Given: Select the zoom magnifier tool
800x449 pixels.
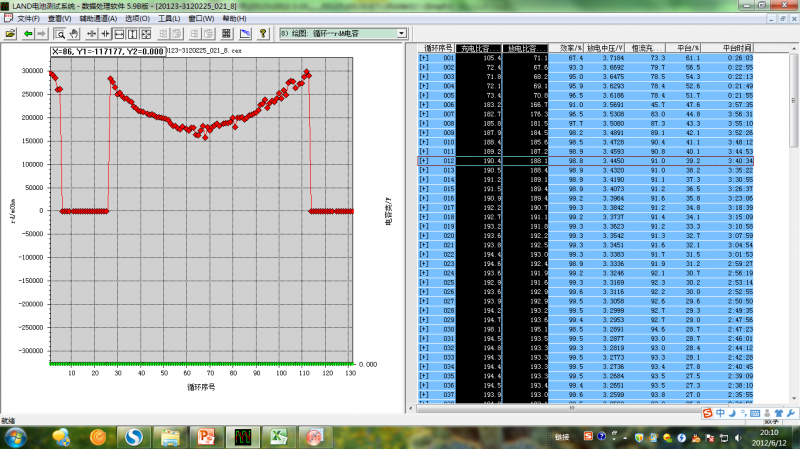Looking at the screenshot, I should point(60,34).
